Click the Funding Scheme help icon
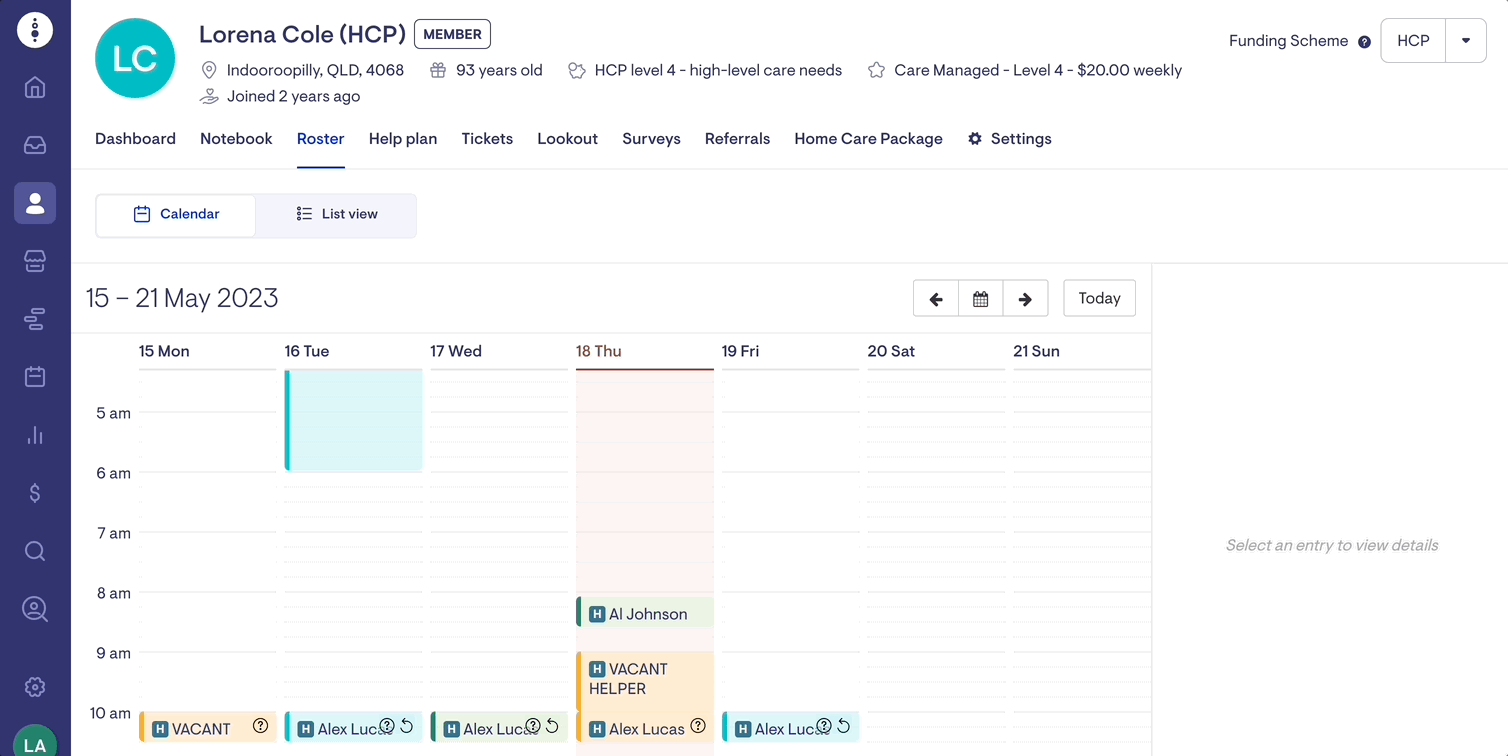This screenshot has width=1508, height=756. click(x=1364, y=42)
